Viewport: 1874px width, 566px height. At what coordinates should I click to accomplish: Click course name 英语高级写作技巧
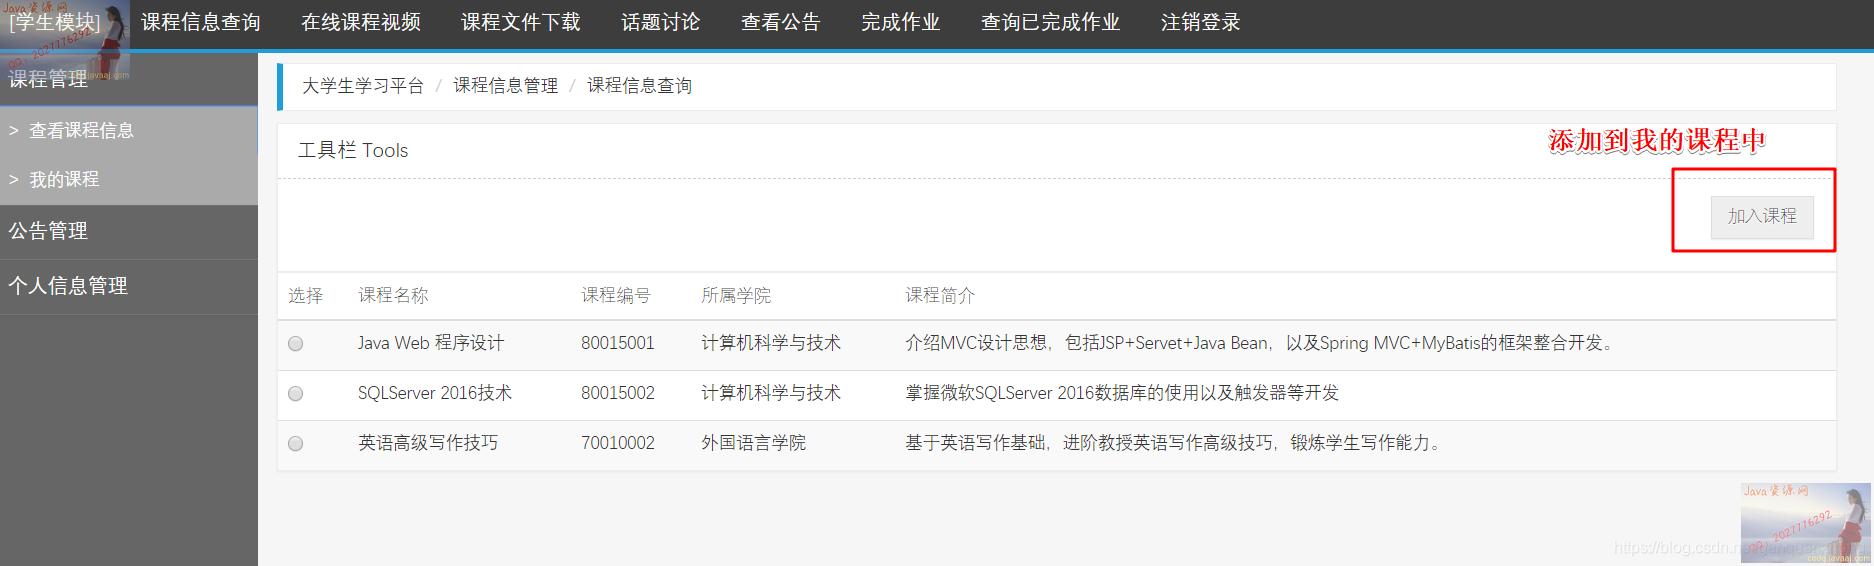(428, 443)
